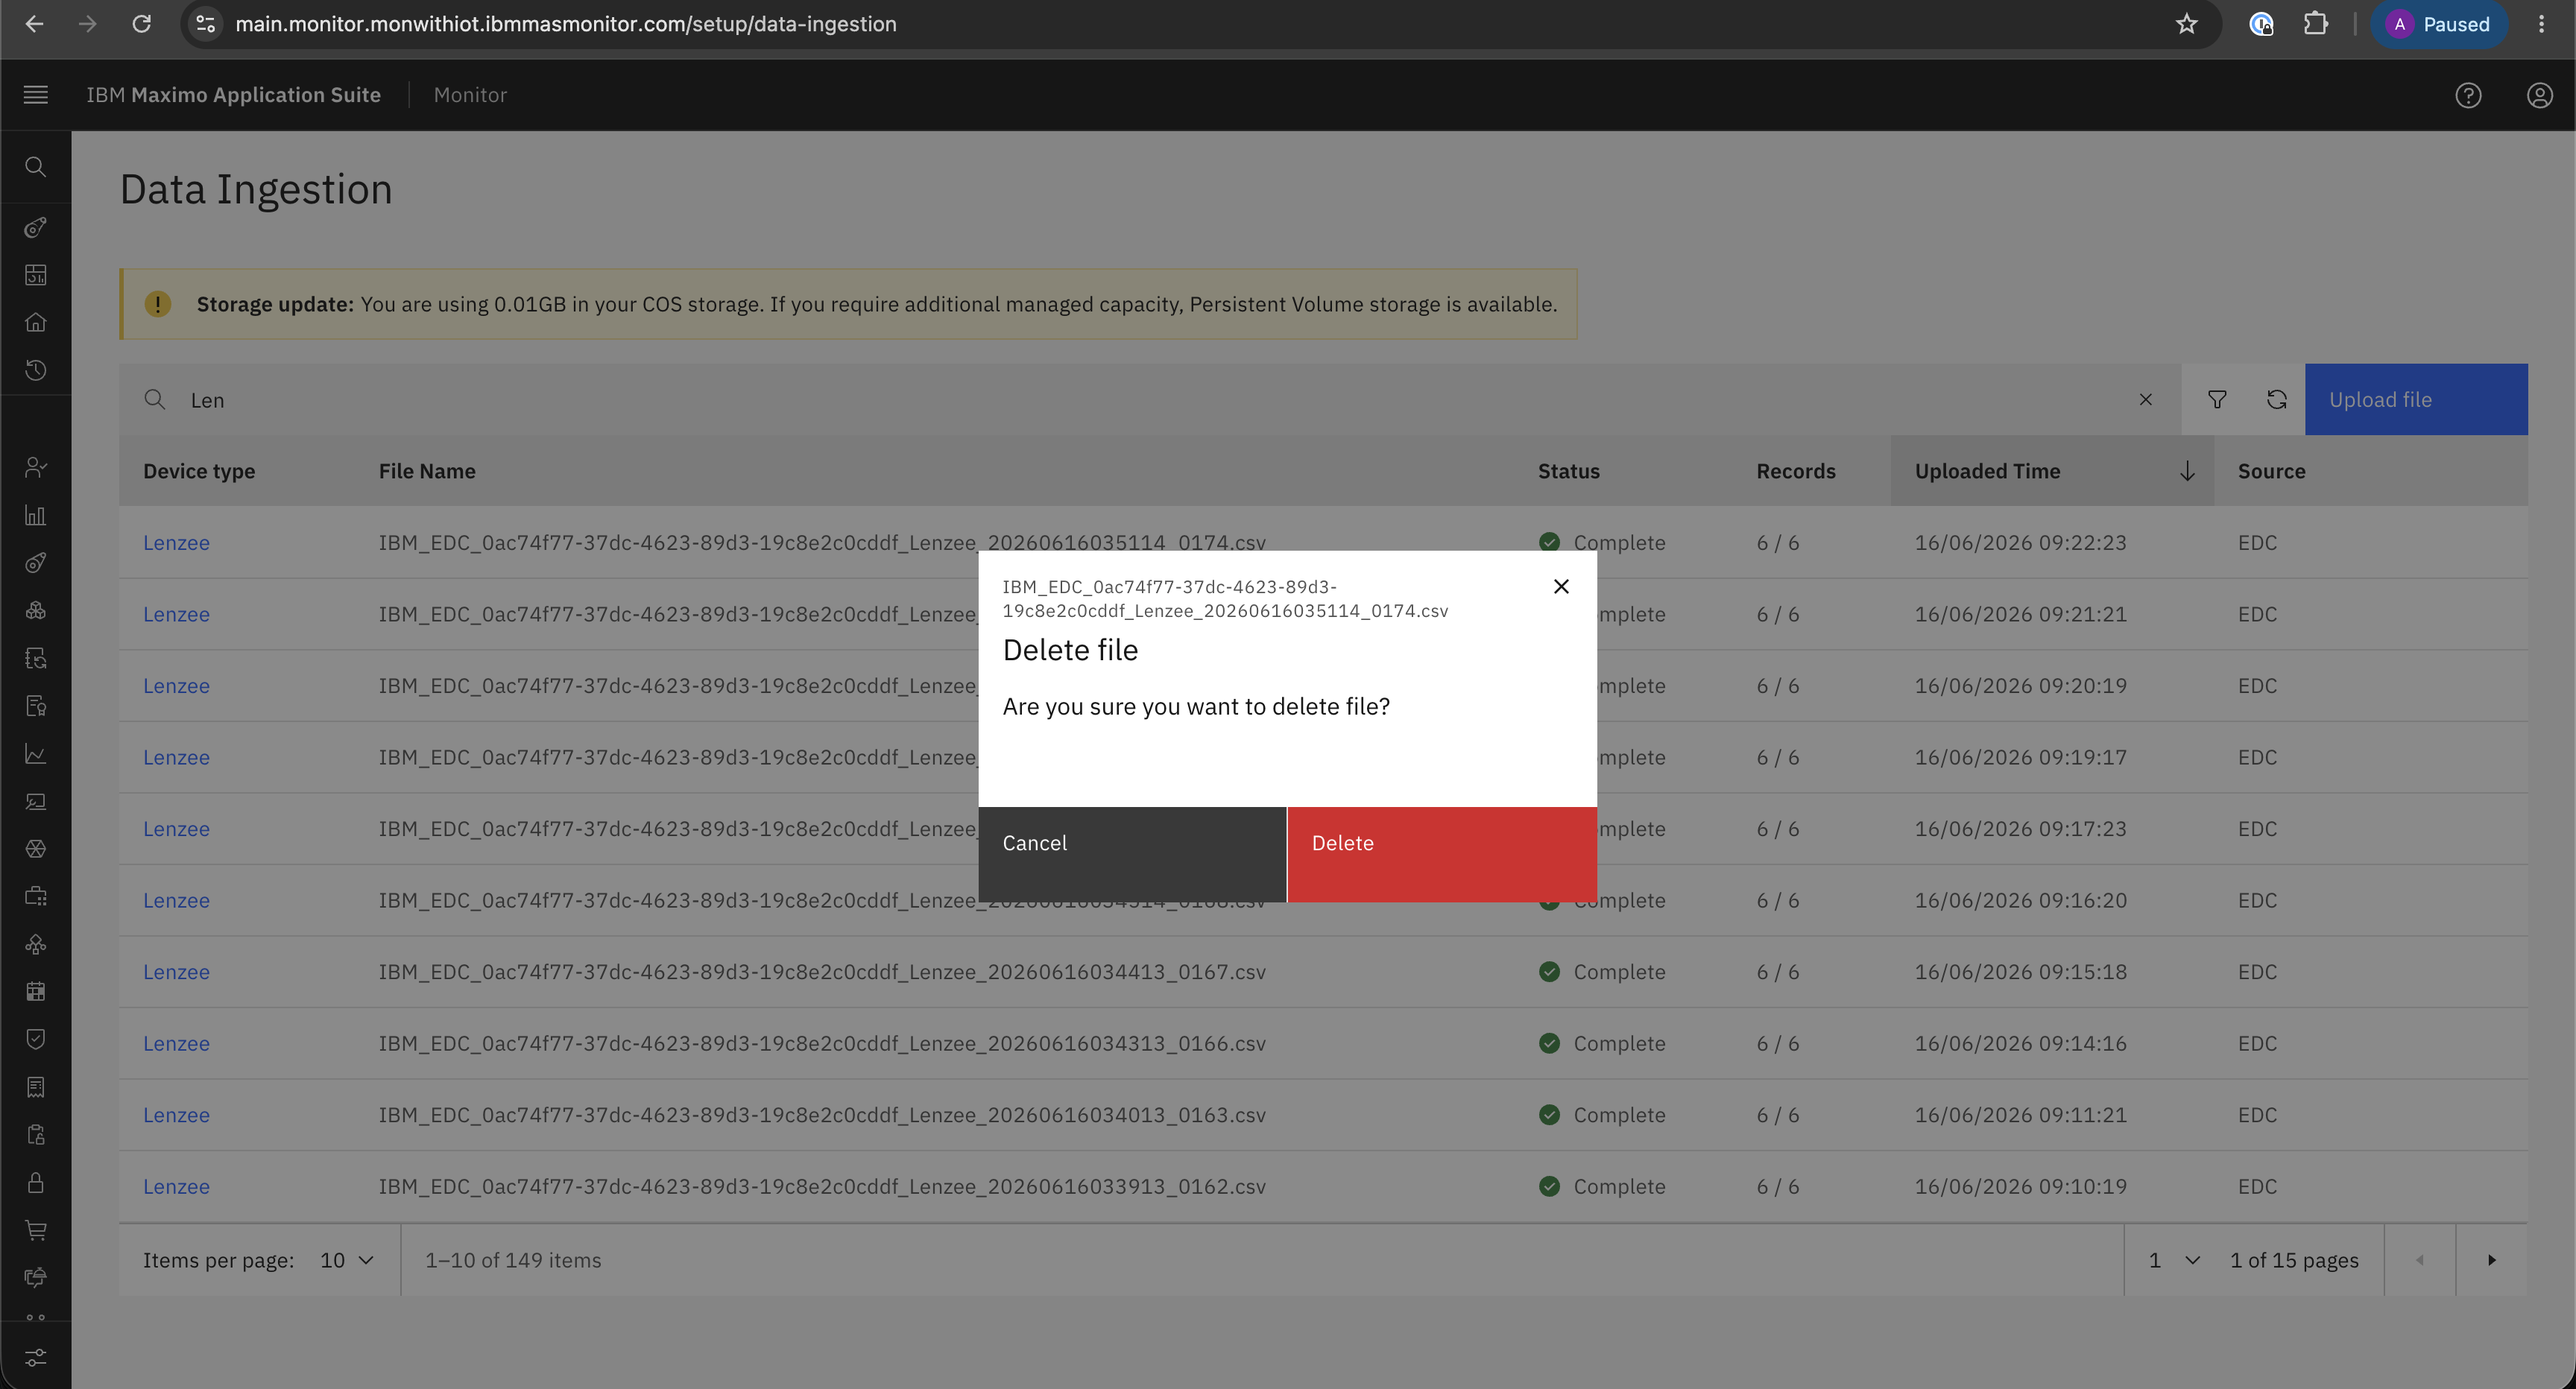
Task: Open the user profile icon in header
Action: 2540,95
